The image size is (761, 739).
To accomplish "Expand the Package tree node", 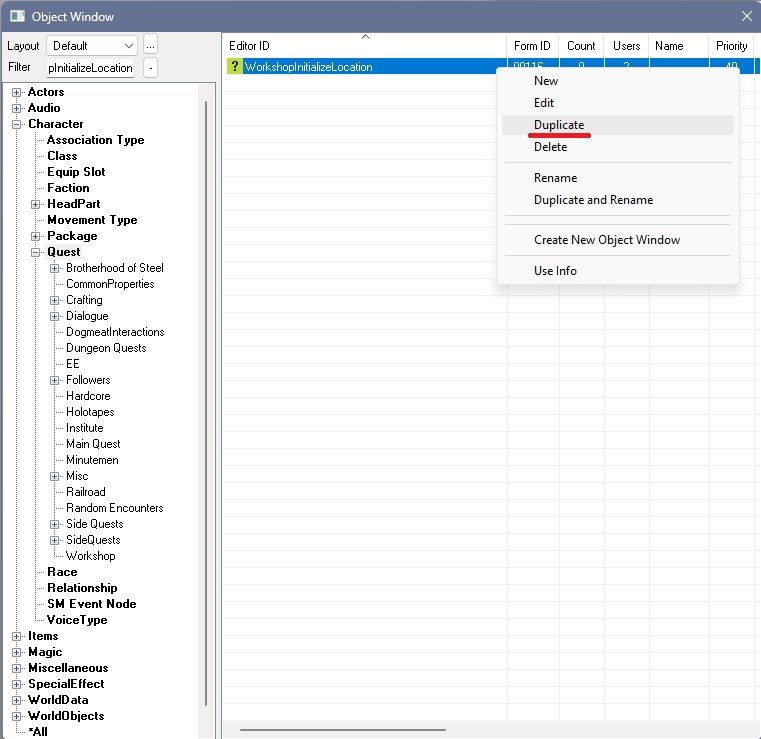I will click(x=35, y=236).
